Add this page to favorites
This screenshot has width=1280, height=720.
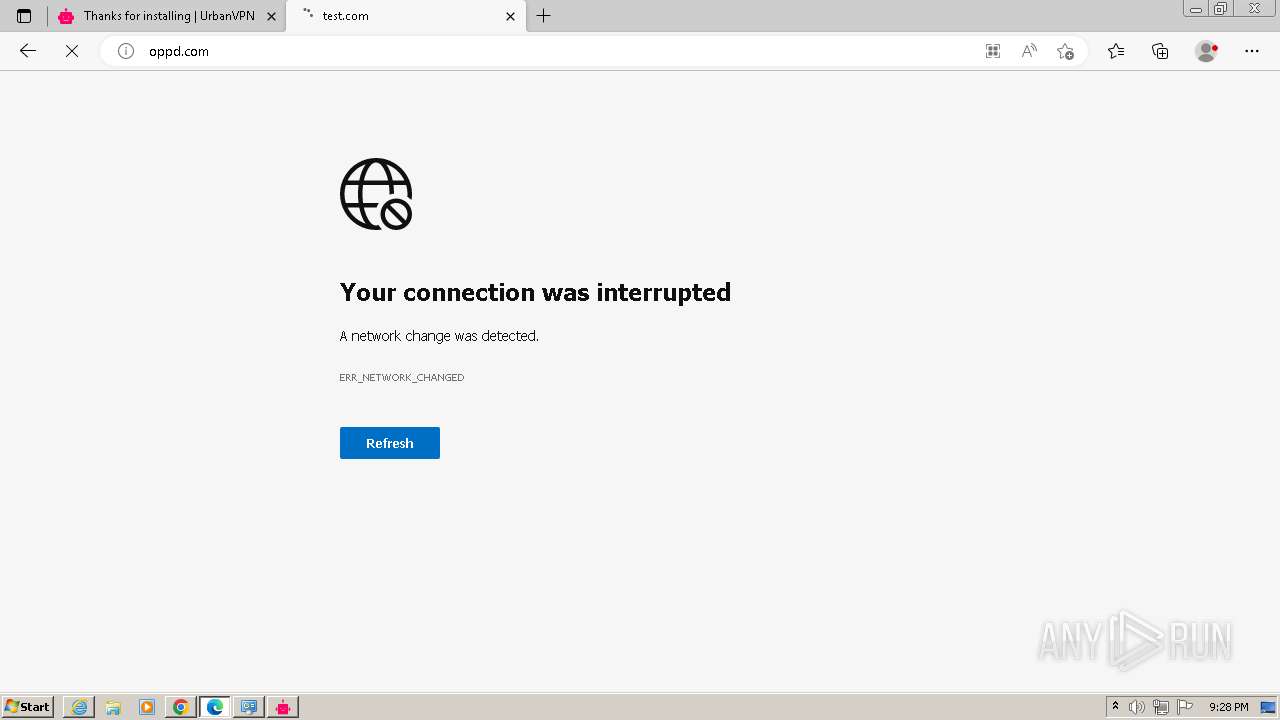(x=1065, y=51)
